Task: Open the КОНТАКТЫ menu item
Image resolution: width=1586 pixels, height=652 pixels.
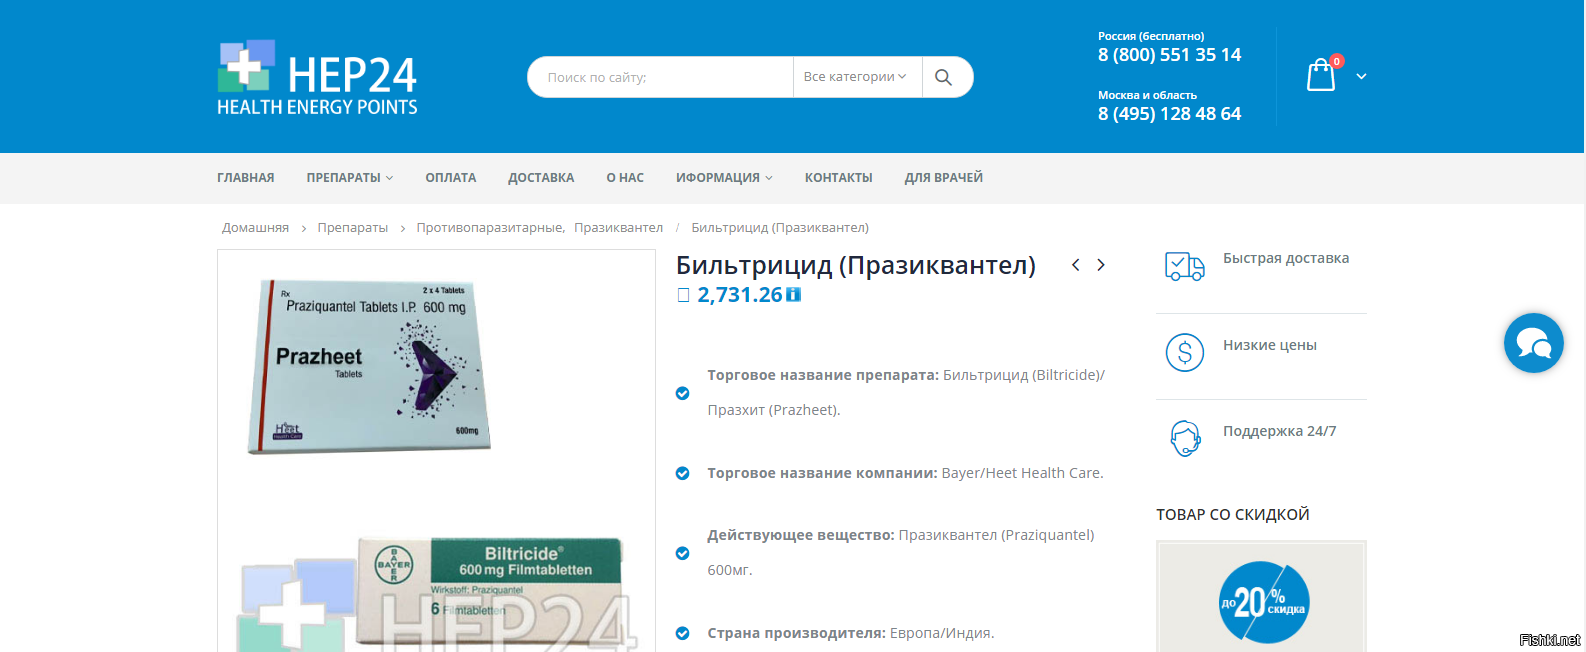Action: tap(839, 178)
